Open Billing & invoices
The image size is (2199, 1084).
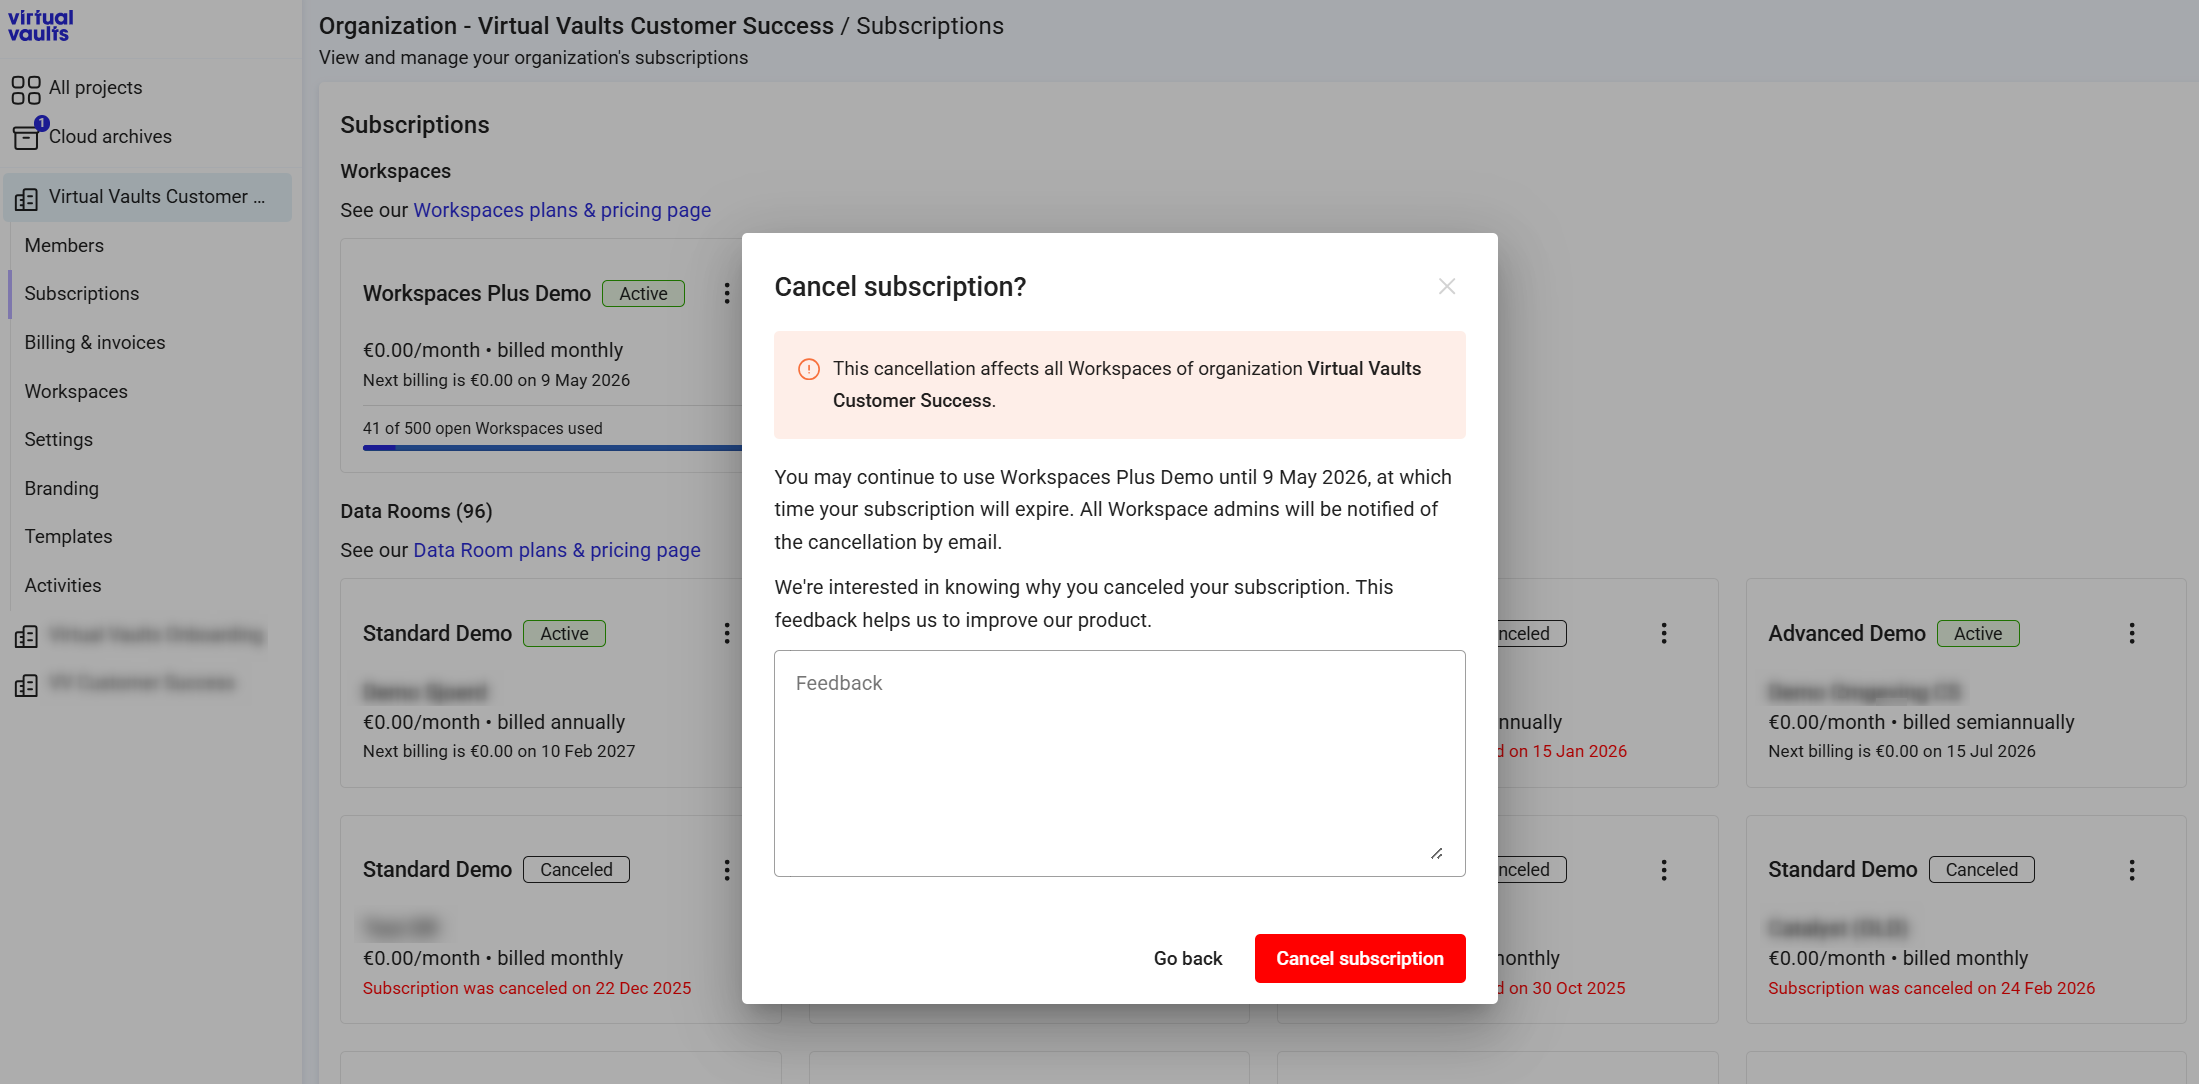point(95,343)
